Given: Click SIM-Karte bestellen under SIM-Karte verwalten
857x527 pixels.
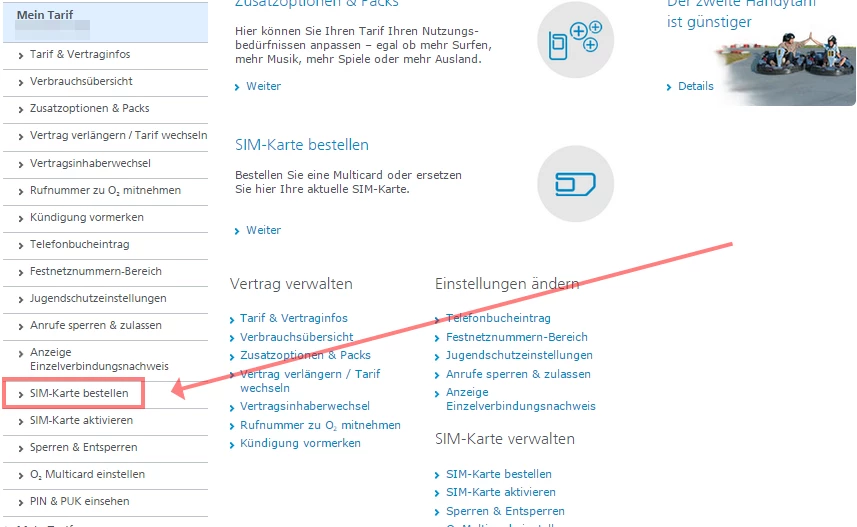Looking at the screenshot, I should [498, 475].
